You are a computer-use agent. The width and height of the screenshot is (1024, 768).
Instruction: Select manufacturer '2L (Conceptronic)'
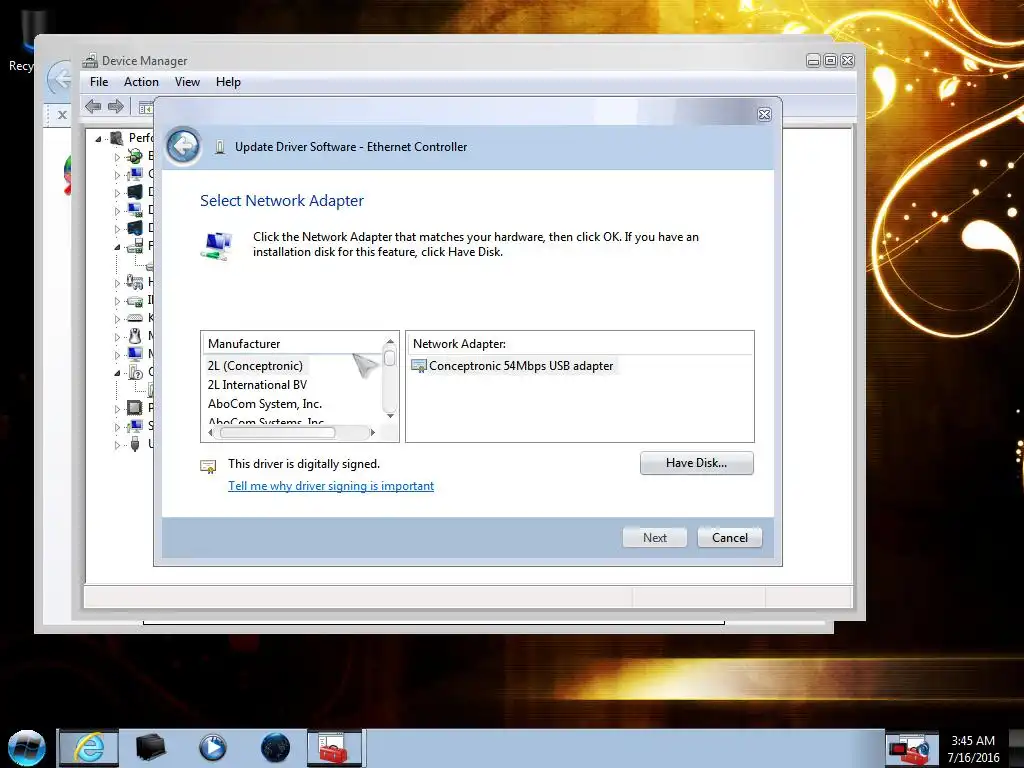[255, 366]
